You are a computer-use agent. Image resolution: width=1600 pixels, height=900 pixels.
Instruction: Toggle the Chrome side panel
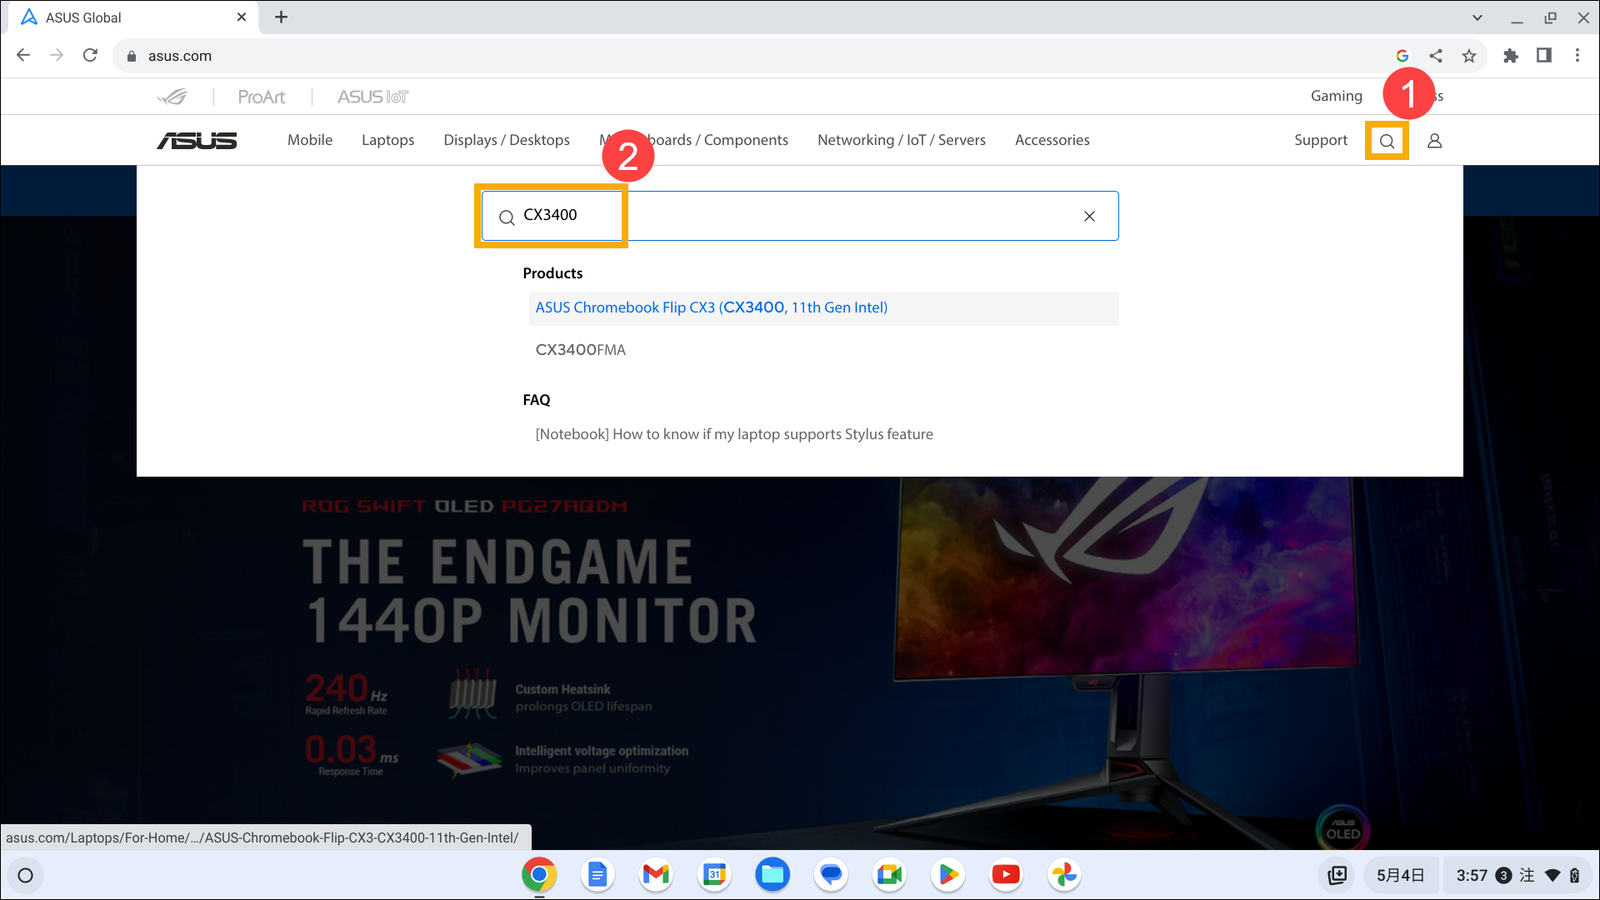pos(1544,56)
